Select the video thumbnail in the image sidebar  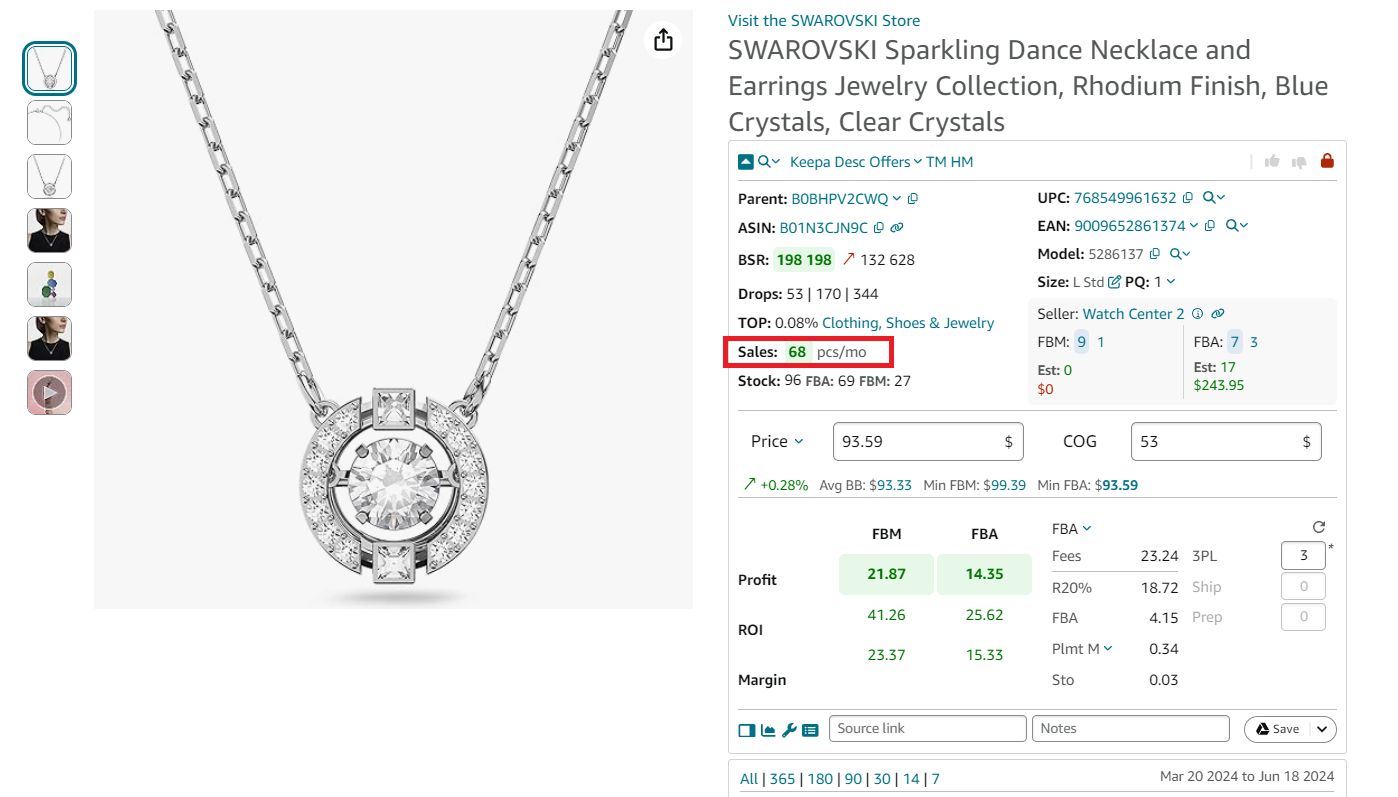point(49,392)
